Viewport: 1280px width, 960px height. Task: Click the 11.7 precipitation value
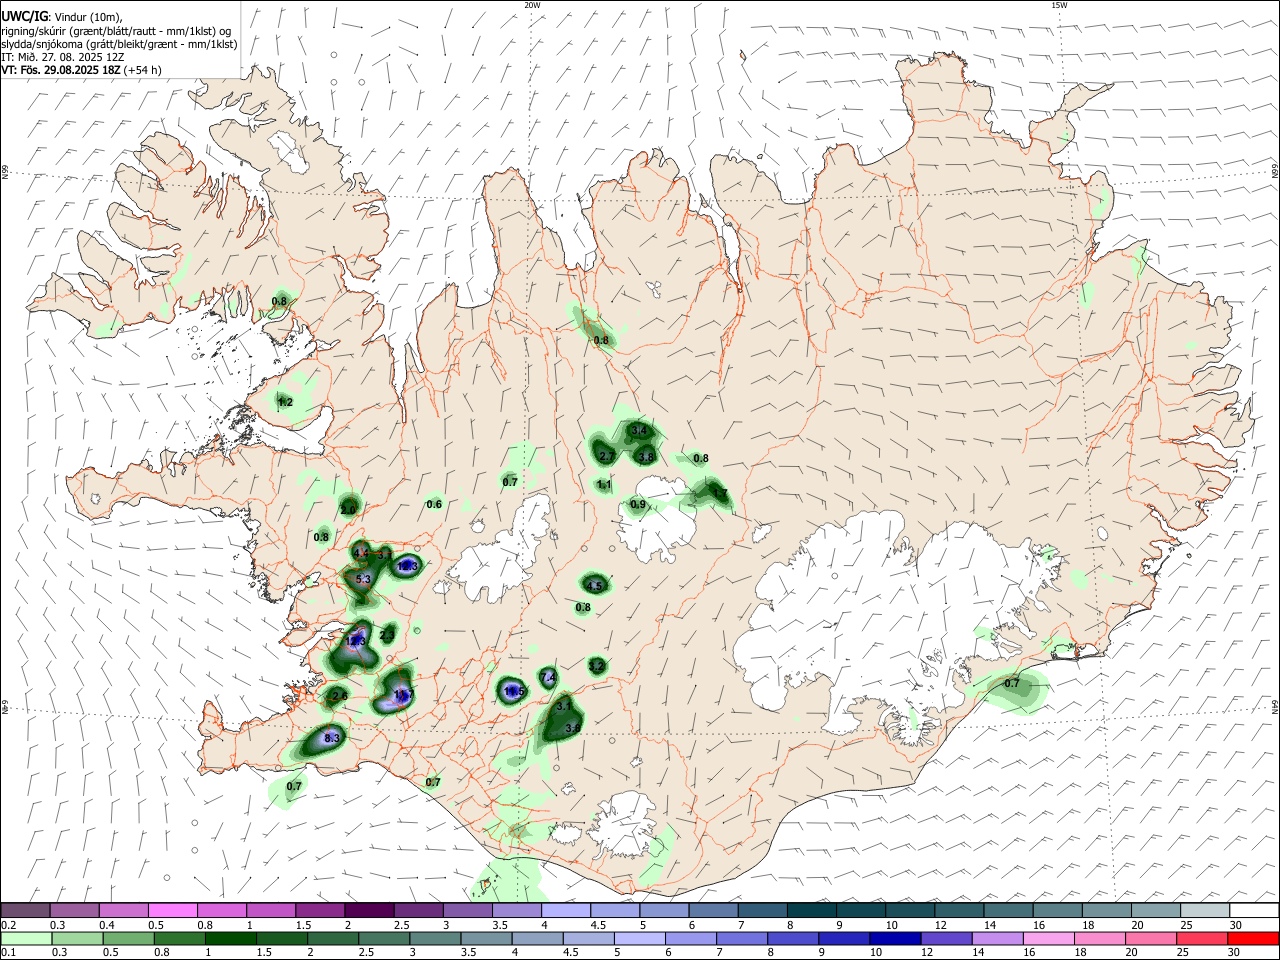[x=403, y=693]
